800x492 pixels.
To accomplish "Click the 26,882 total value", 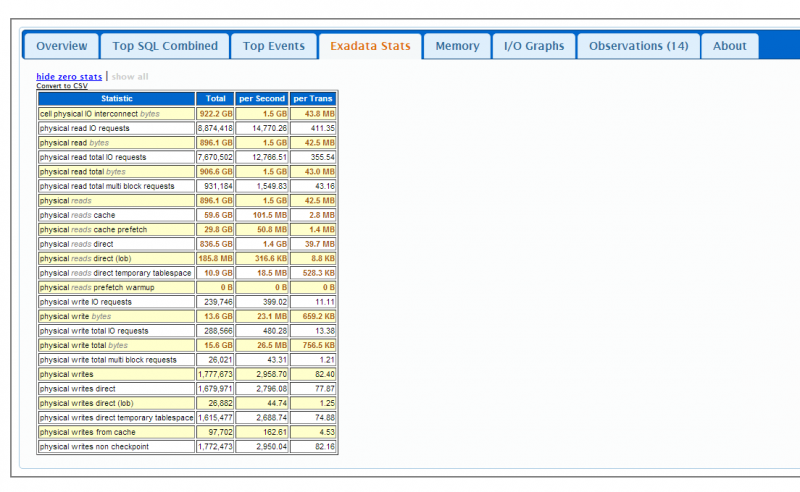I will click(220, 403).
